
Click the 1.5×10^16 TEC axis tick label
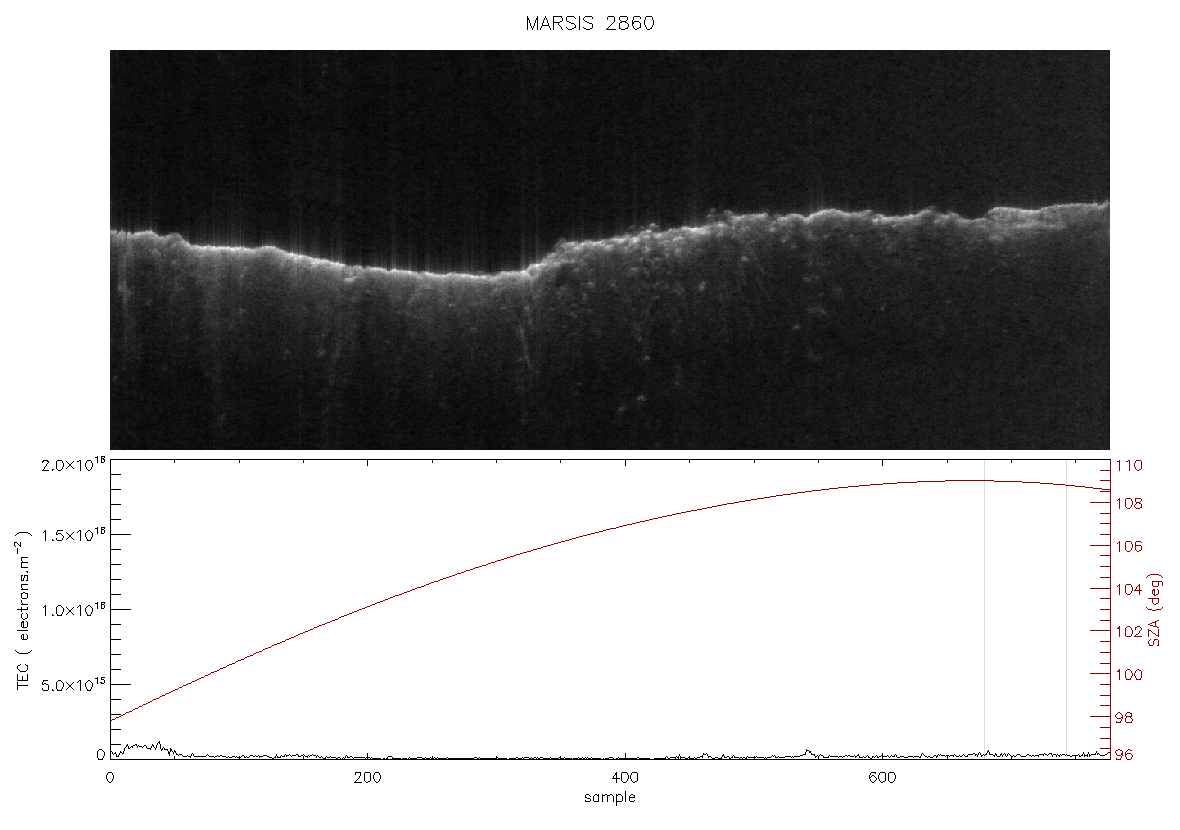click(x=73, y=535)
